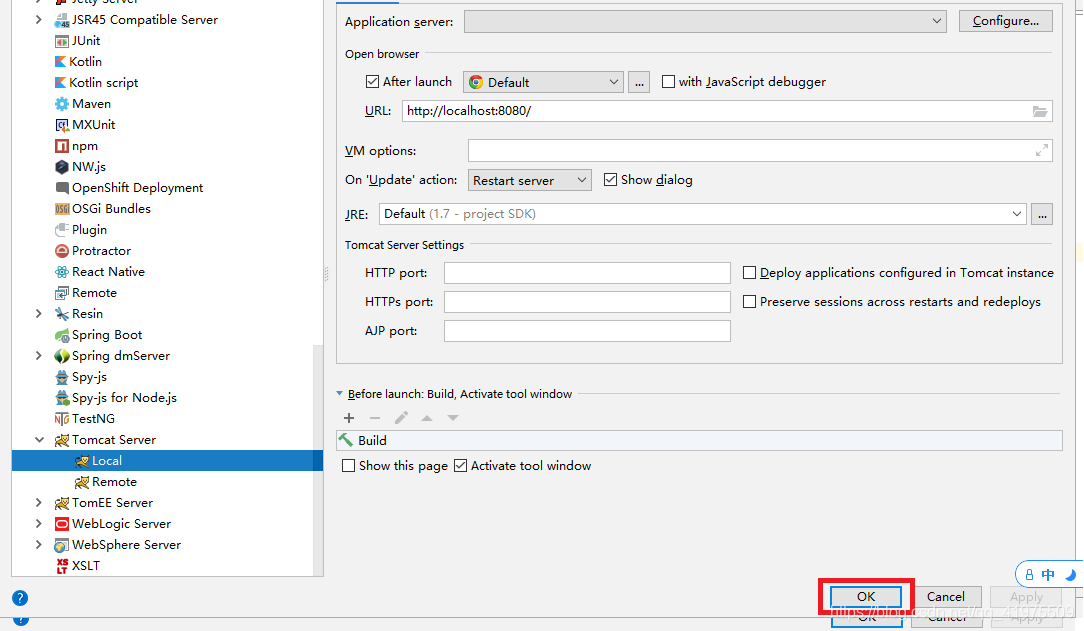Open browser selection ellipsis button
The height and width of the screenshot is (631, 1084).
pyautogui.click(x=639, y=82)
